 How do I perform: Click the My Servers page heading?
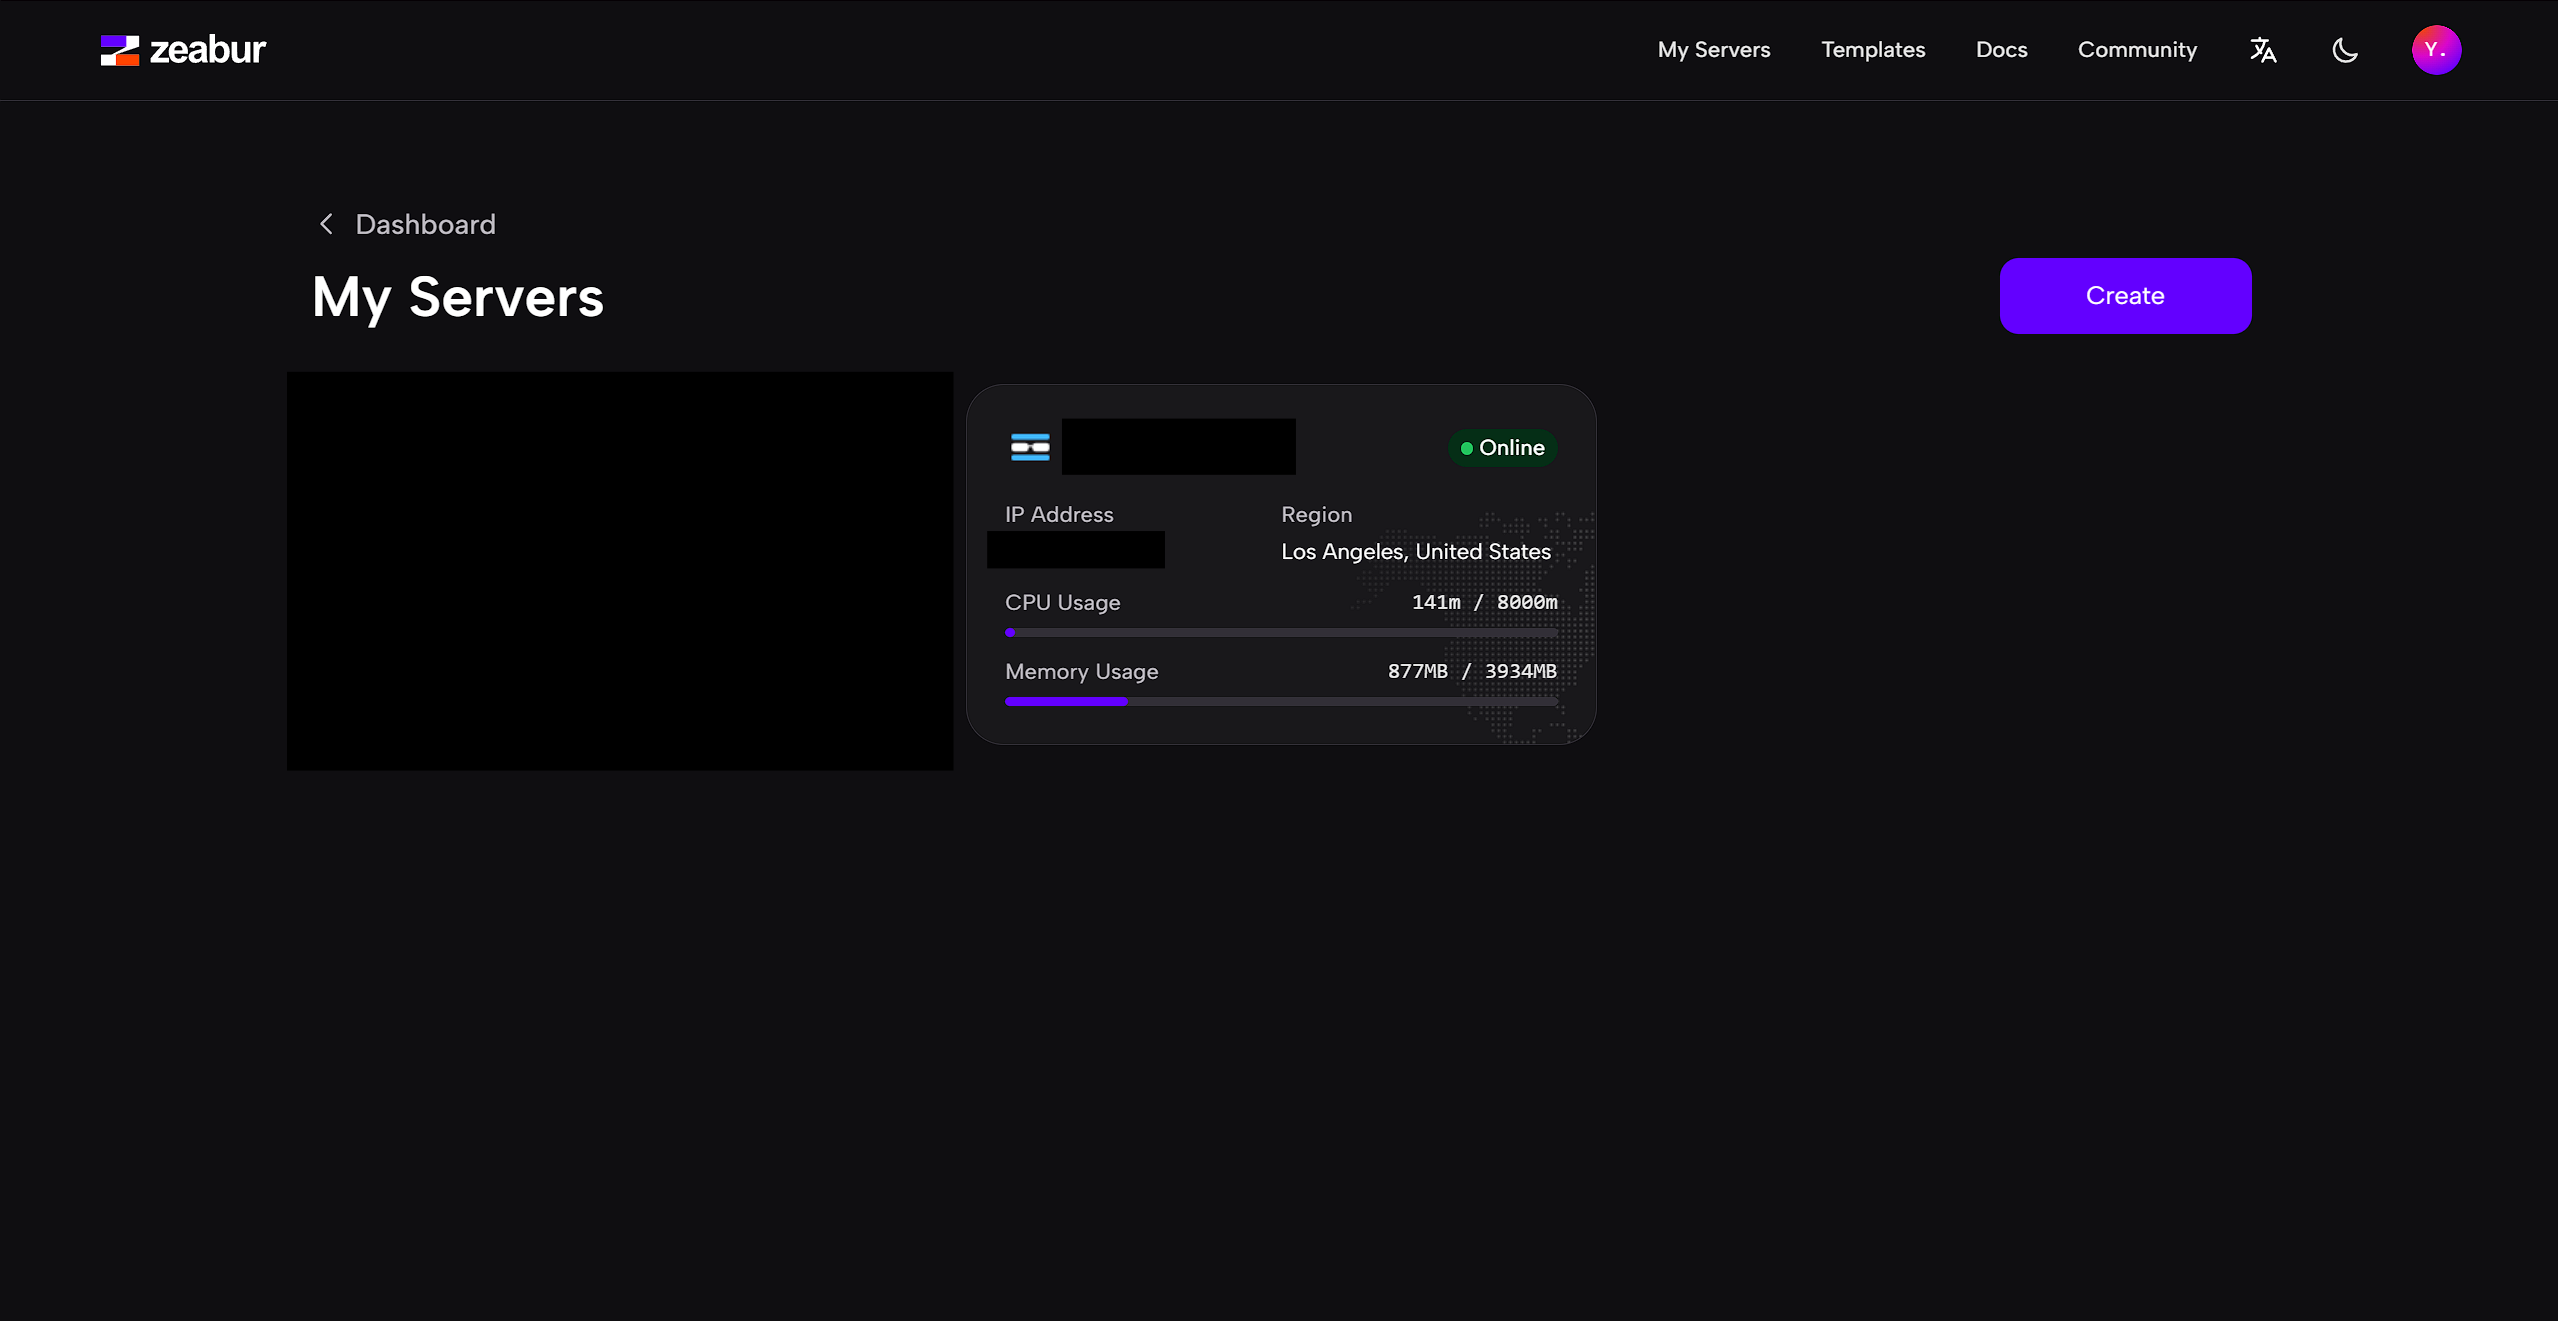pos(458,297)
